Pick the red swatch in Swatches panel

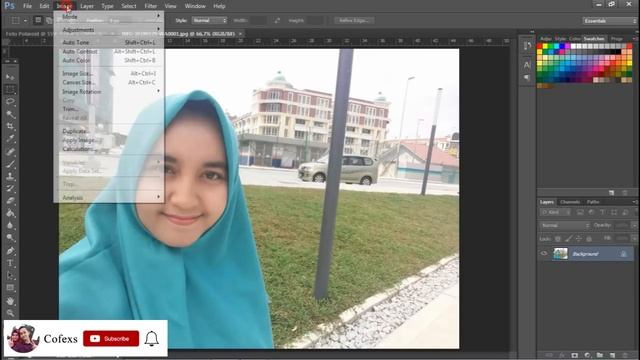pyautogui.click(x=540, y=47)
